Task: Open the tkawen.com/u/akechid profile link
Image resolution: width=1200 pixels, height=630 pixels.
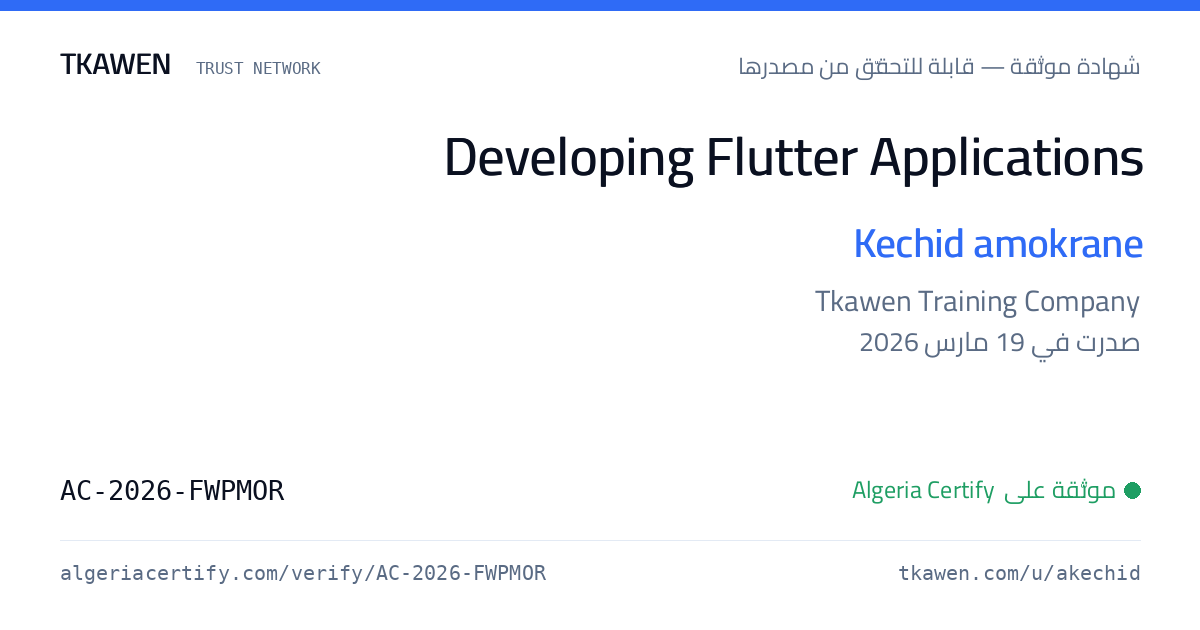Action: [x=1019, y=573]
